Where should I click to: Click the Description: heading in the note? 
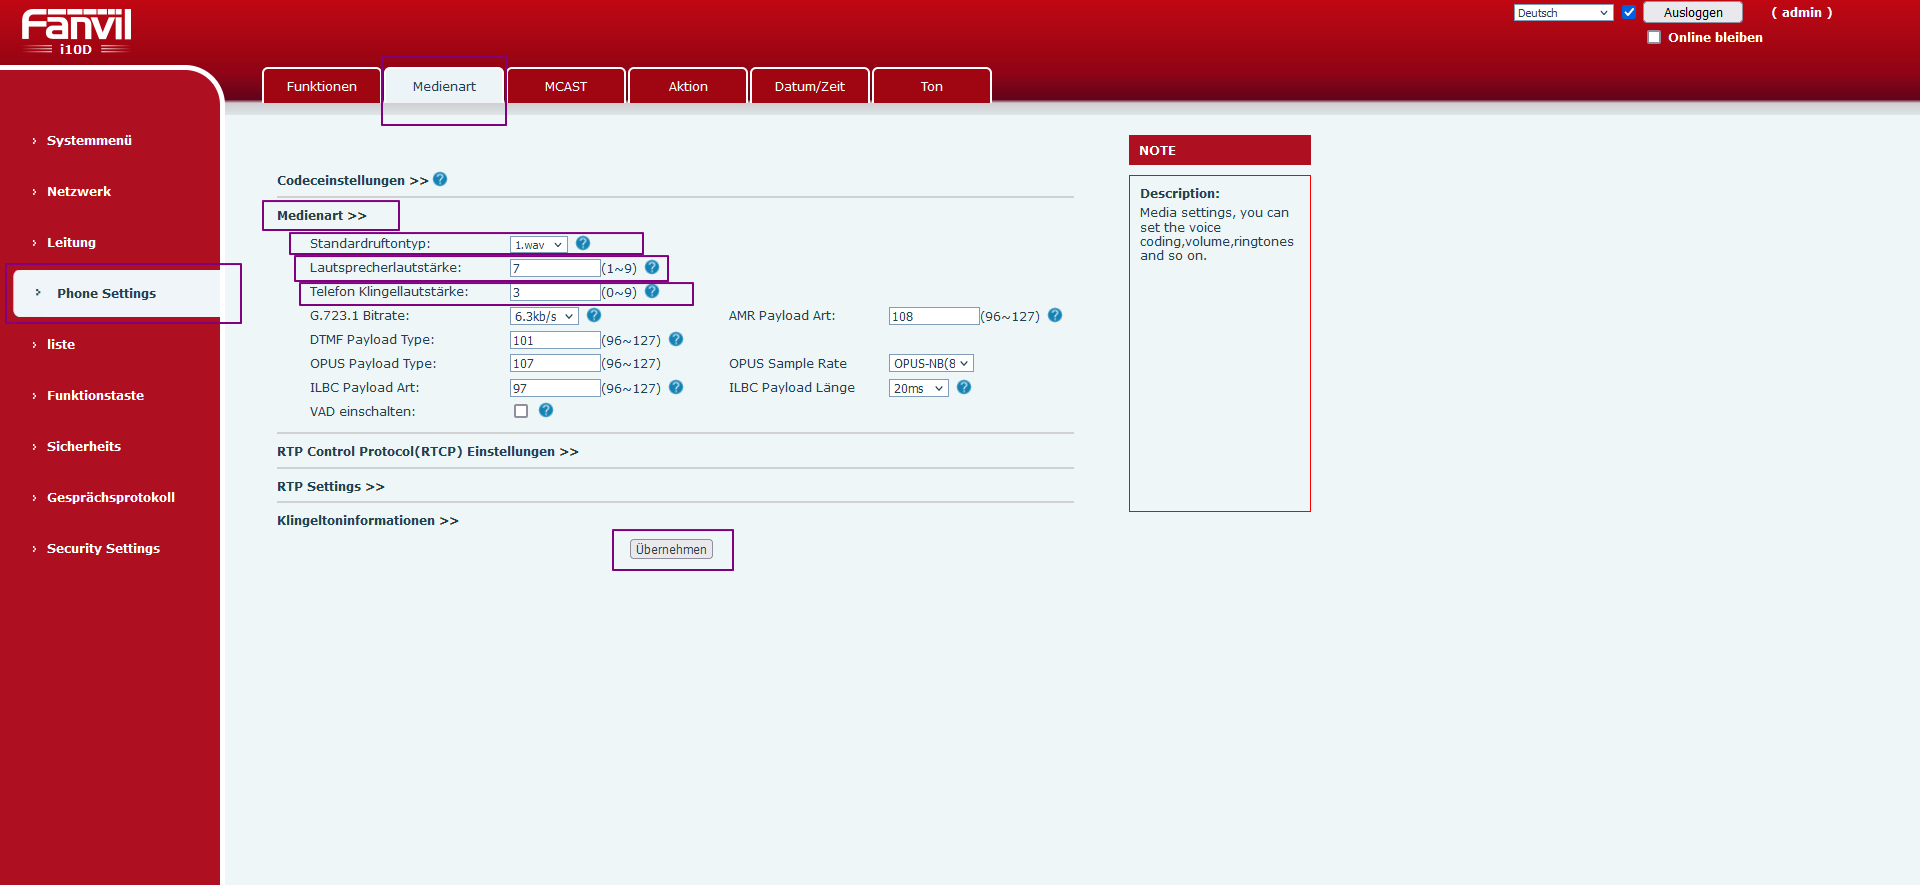coord(1180,194)
